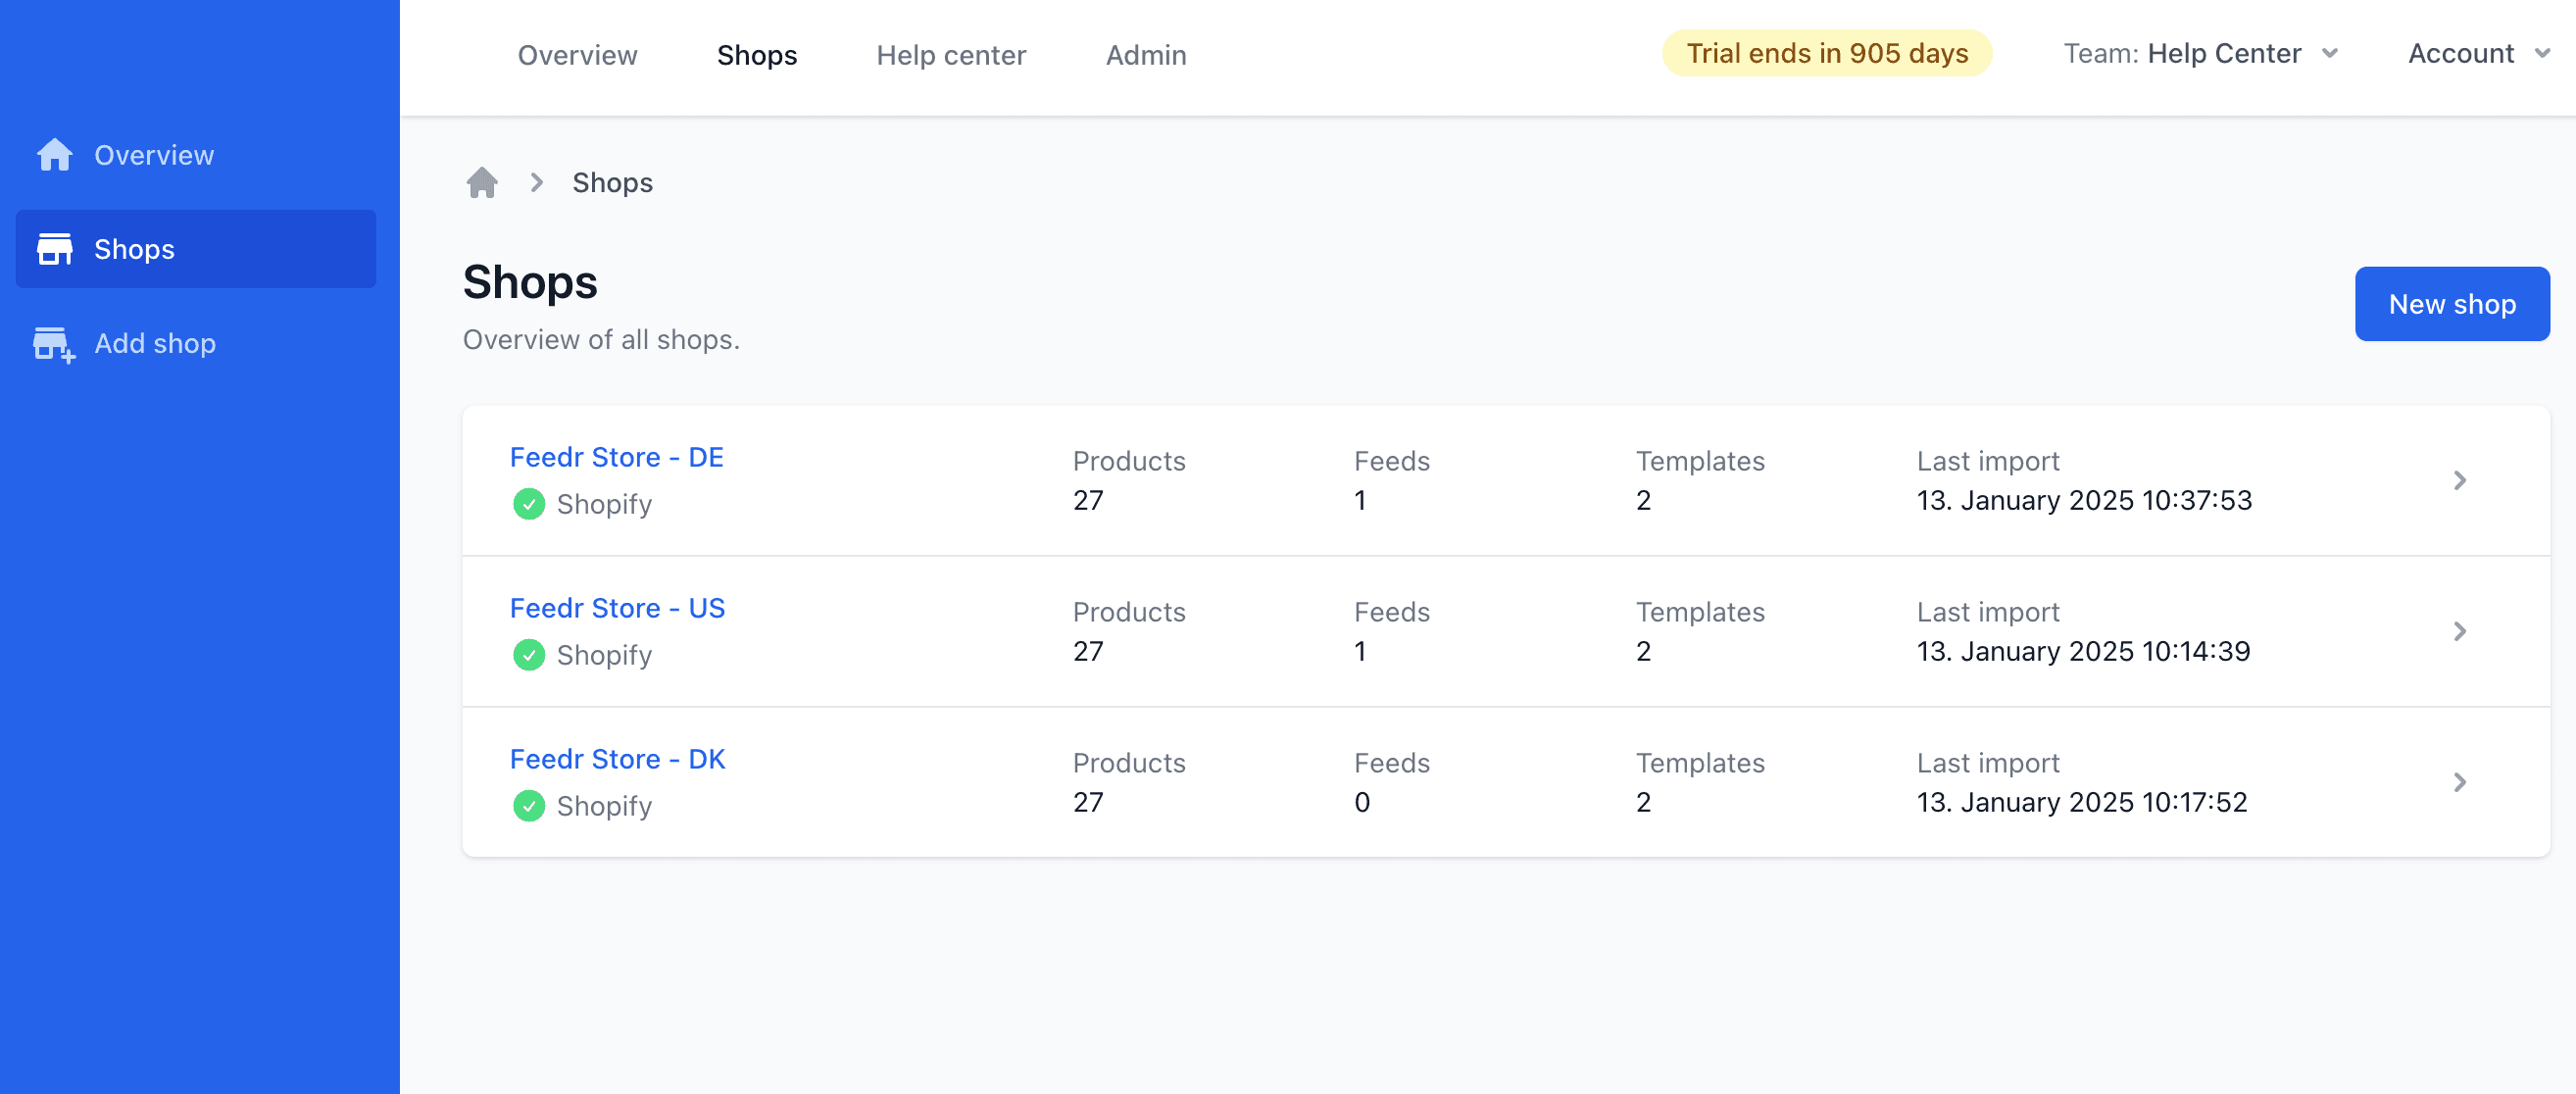
Task: Click green check icon for Feedr Store - US
Action: [x=529, y=655]
